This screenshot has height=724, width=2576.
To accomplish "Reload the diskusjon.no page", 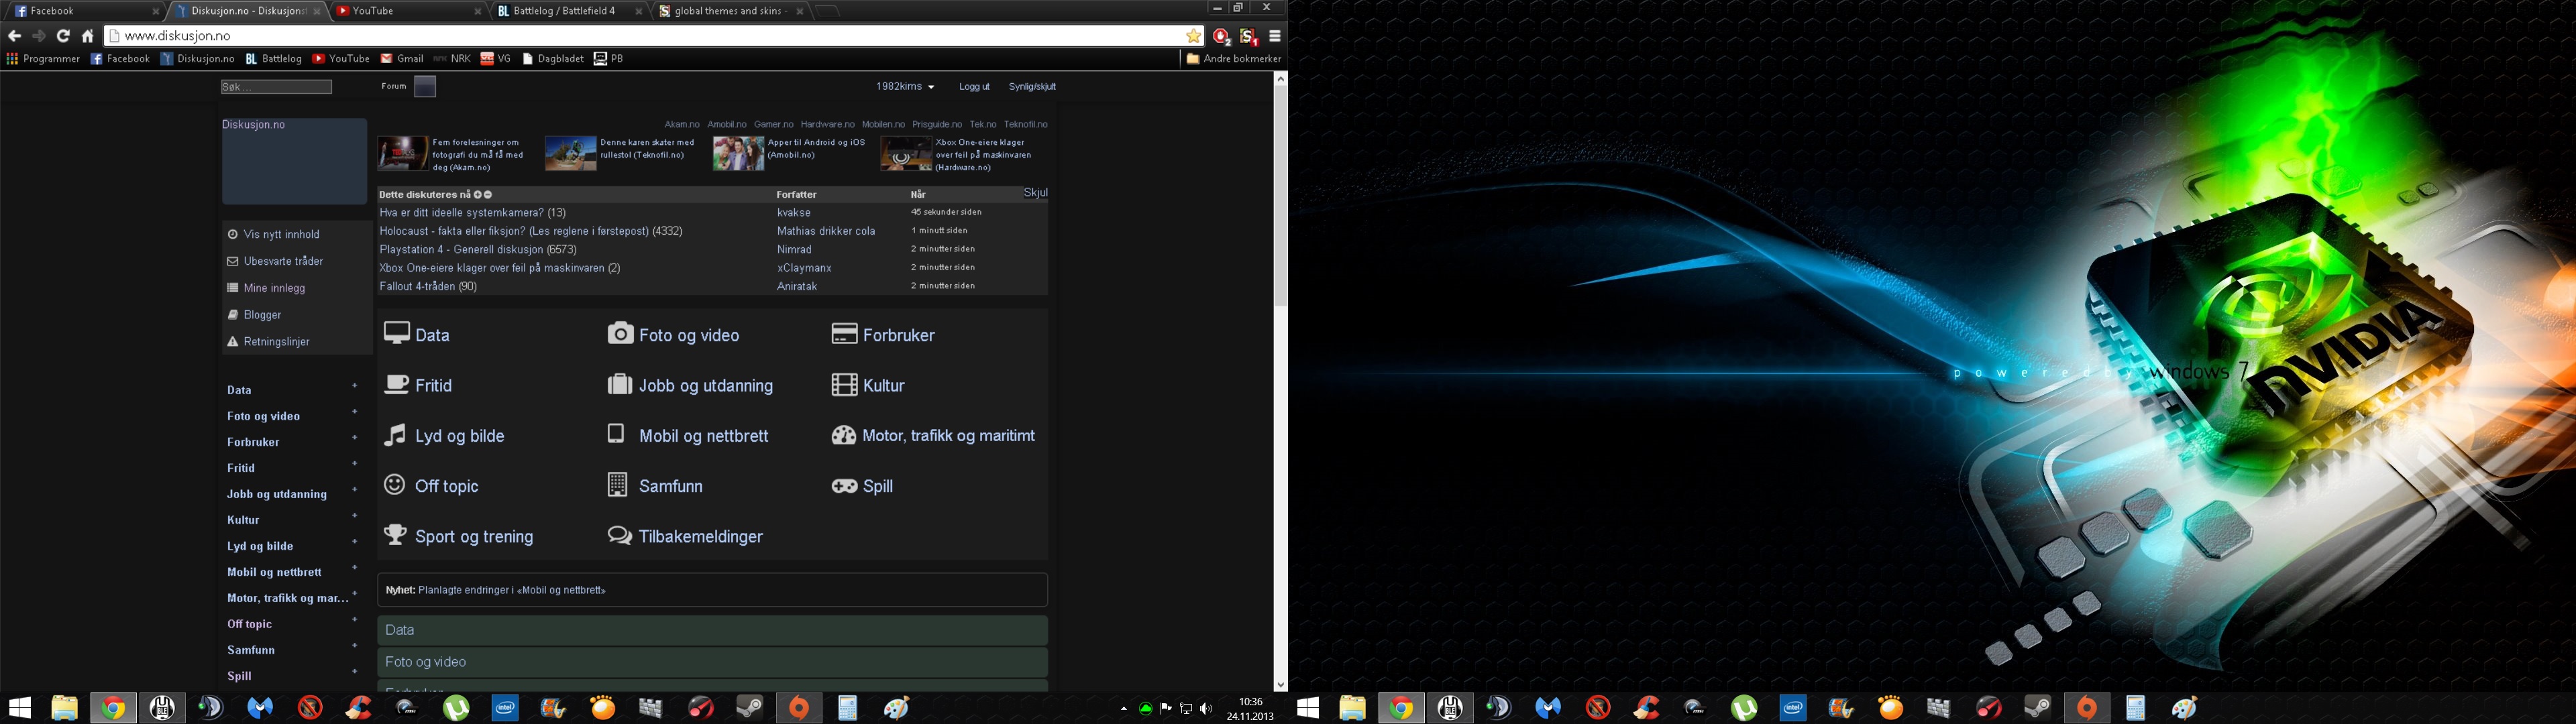I will click(63, 36).
